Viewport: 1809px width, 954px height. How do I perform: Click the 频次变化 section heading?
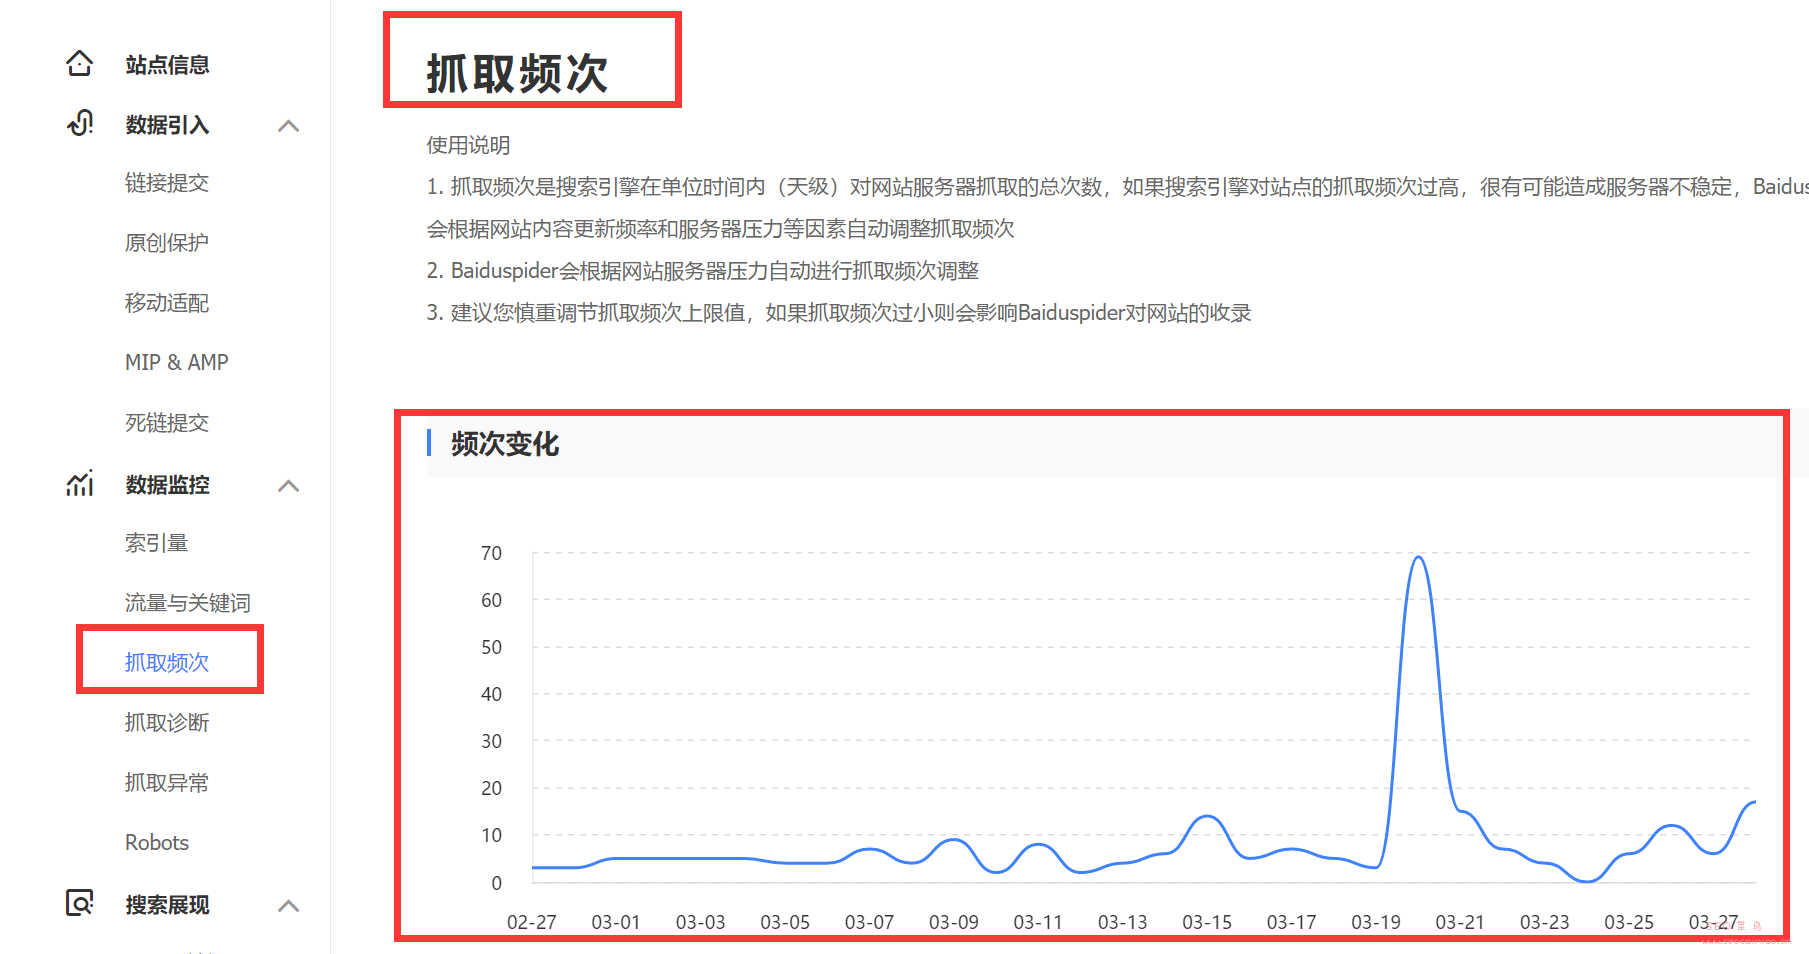click(x=505, y=444)
